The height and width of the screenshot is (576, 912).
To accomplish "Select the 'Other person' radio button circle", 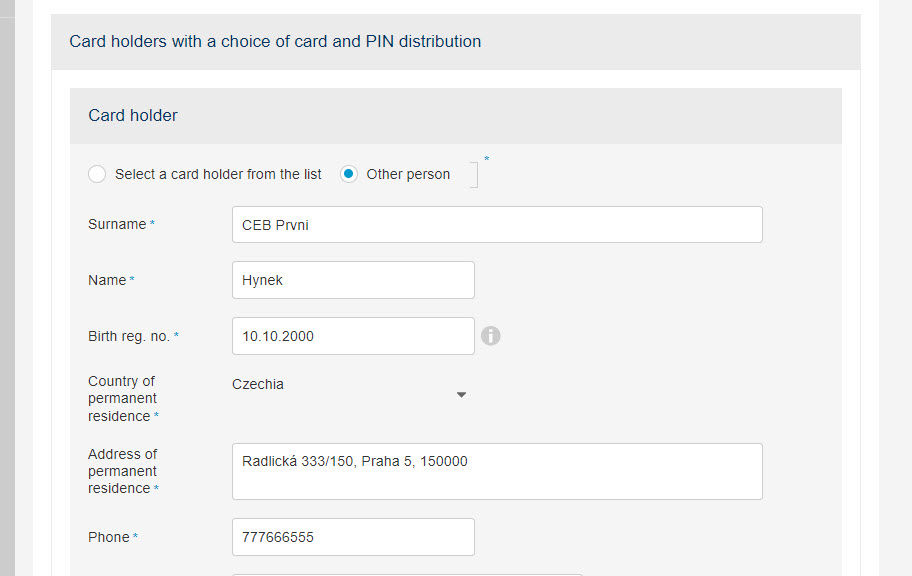I will (348, 174).
